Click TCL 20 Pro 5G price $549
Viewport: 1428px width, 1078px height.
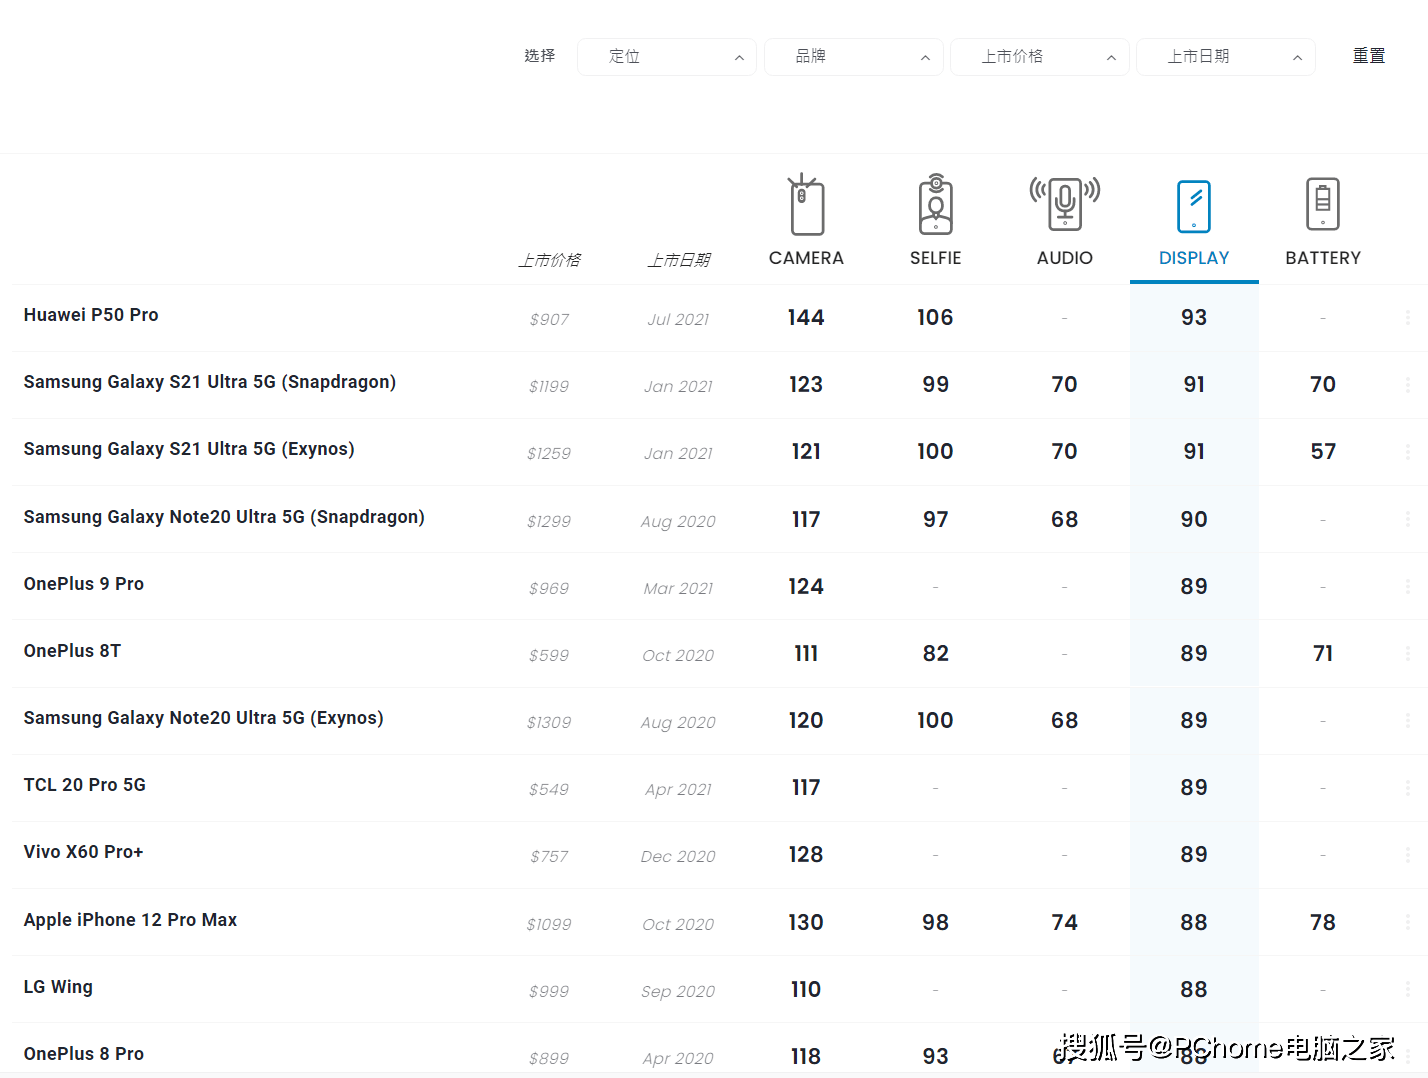click(x=549, y=790)
